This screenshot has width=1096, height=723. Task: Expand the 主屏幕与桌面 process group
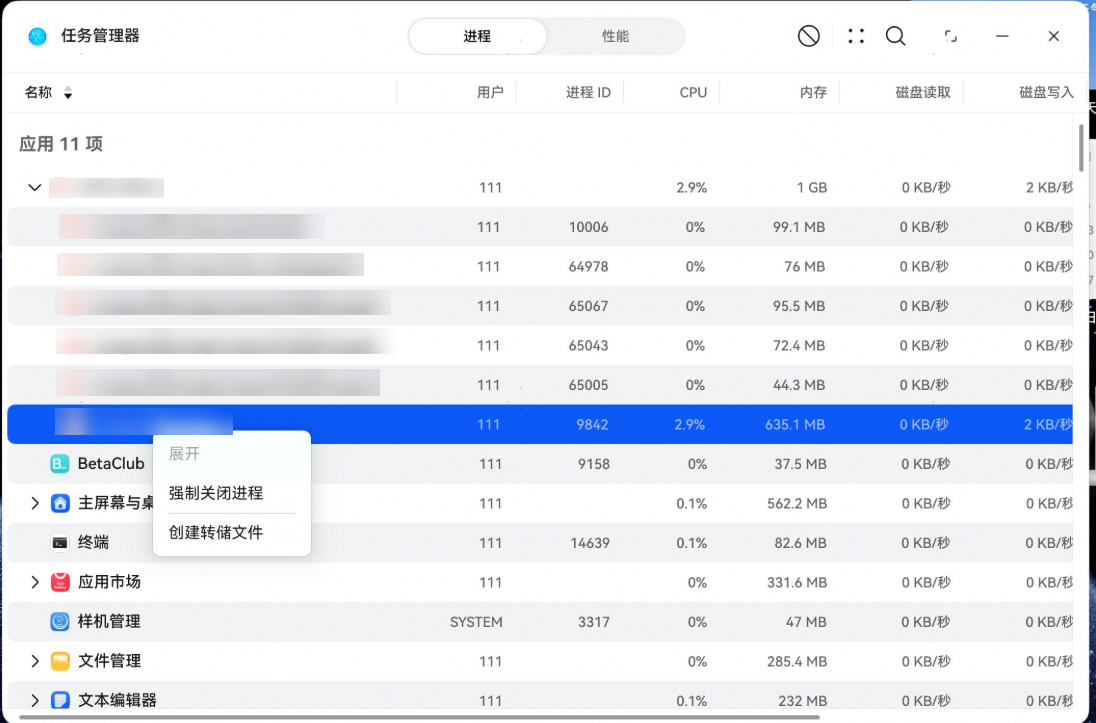click(x=35, y=503)
